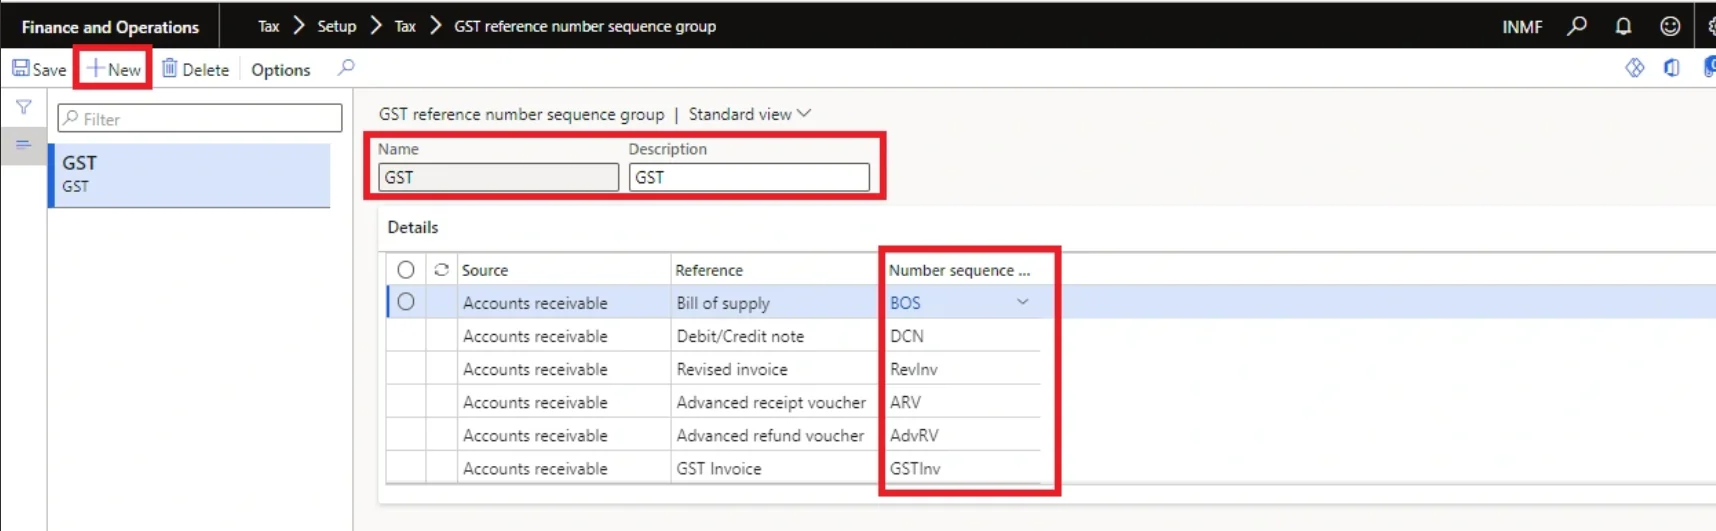Toggle the filter pane funnel icon
The image size is (1716, 531).
[x=23, y=107]
